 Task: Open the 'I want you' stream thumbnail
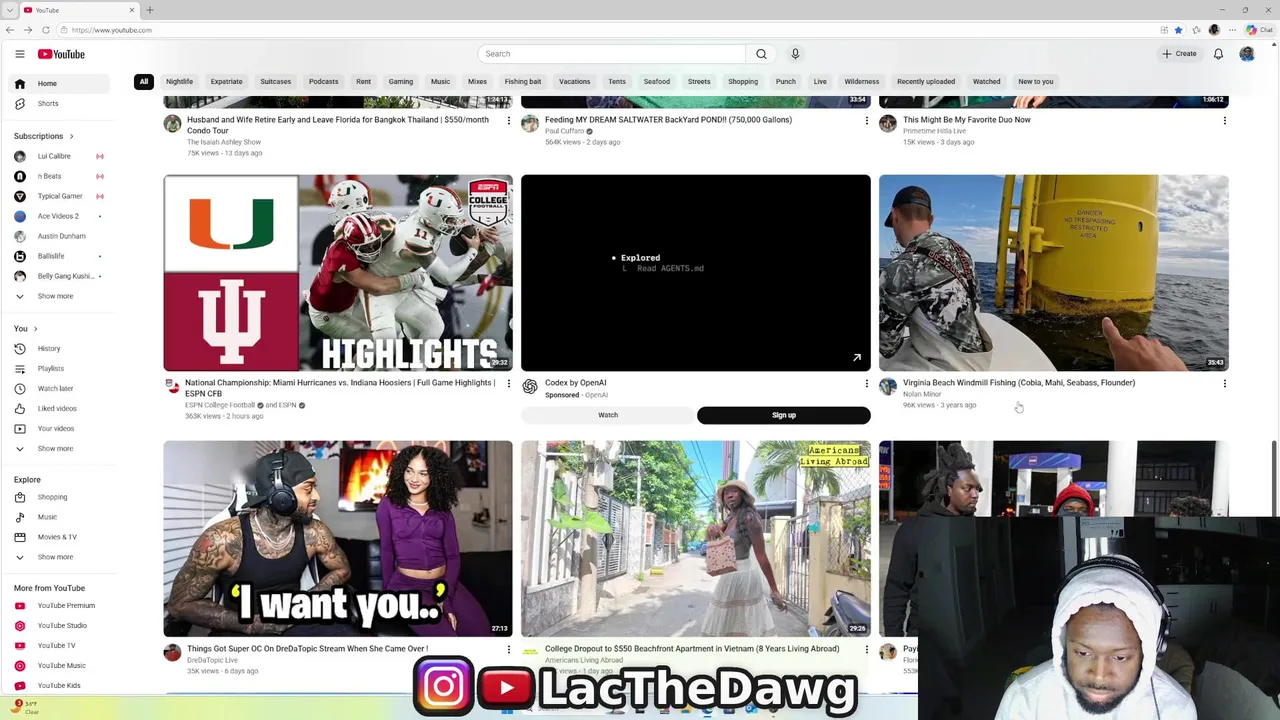click(x=338, y=538)
